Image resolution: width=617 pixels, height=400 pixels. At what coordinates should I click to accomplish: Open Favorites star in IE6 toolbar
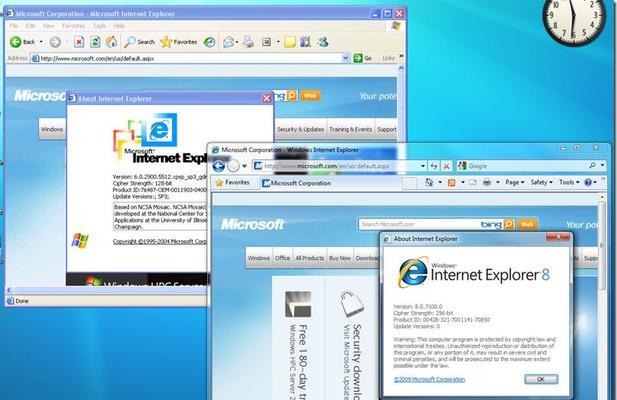click(x=179, y=42)
